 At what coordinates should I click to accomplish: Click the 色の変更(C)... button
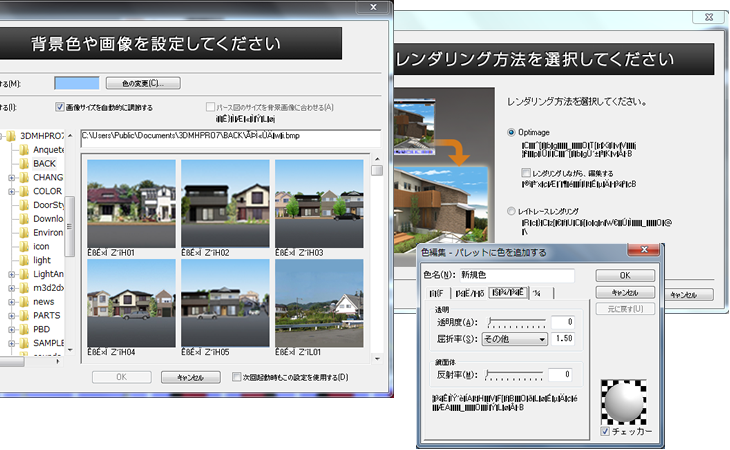[x=142, y=83]
